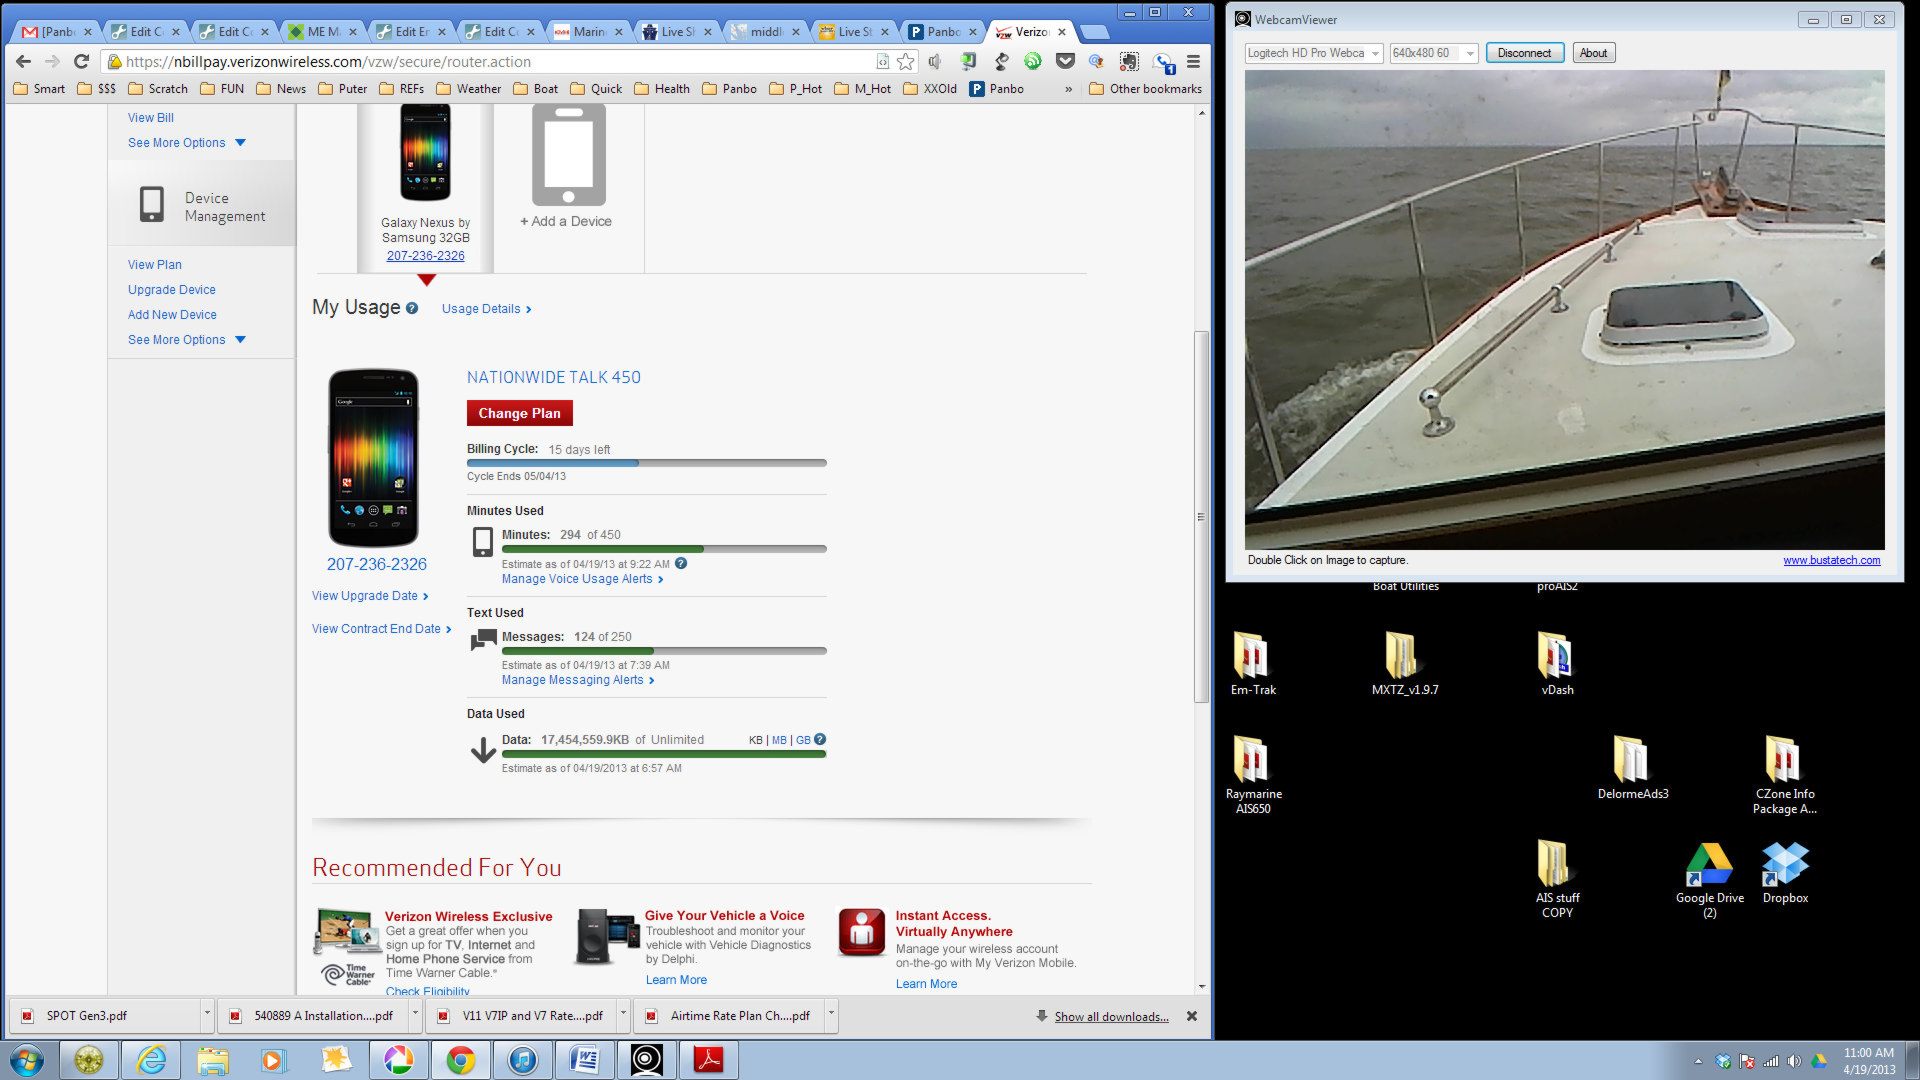
Task: Open vDash desktop folder
Action: (1557, 663)
